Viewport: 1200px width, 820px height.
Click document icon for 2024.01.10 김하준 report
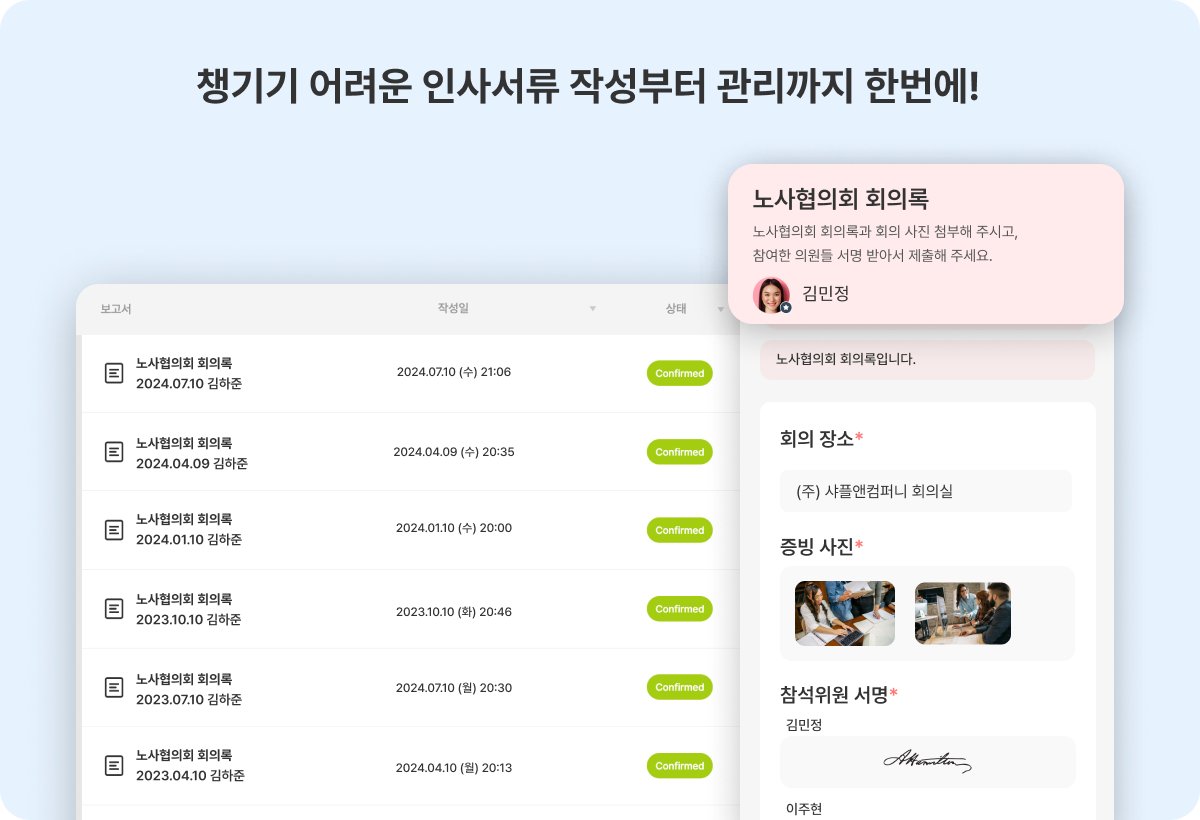(x=115, y=529)
